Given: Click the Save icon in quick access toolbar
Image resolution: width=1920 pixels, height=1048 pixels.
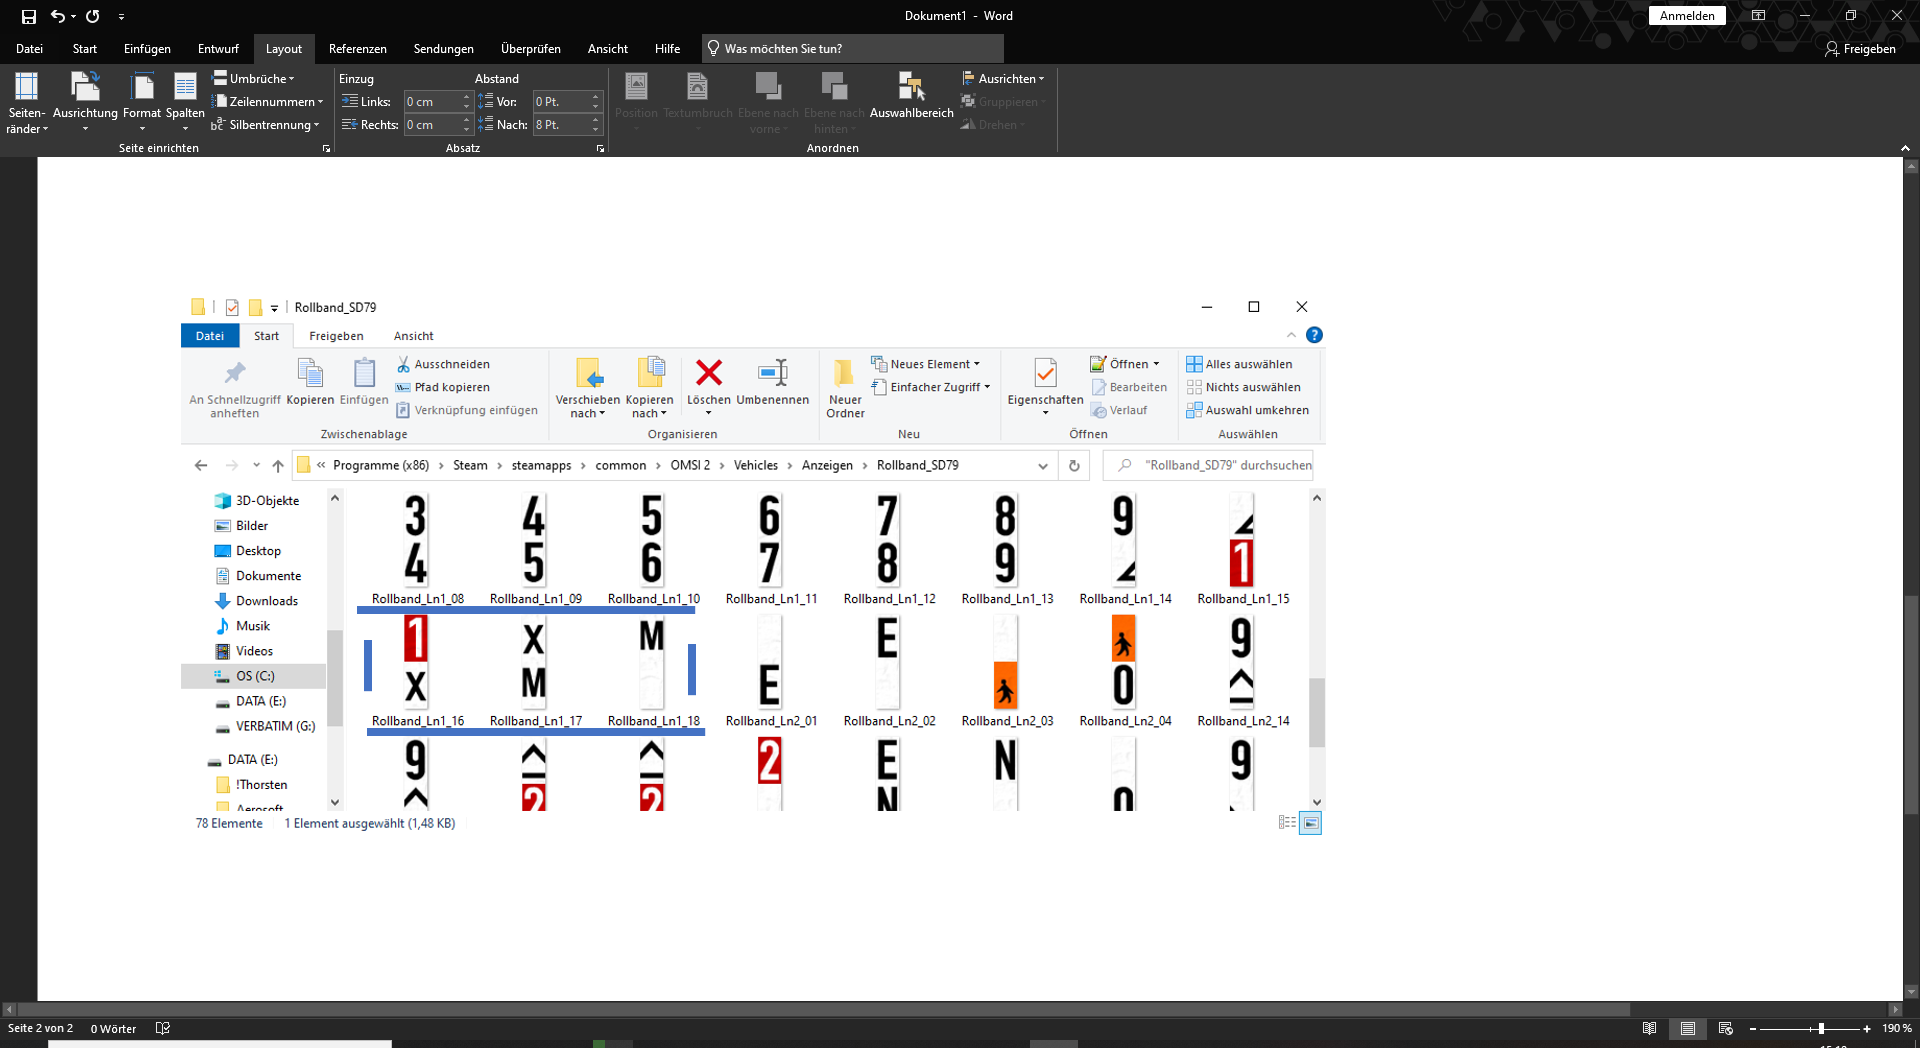Looking at the screenshot, I should point(29,16).
